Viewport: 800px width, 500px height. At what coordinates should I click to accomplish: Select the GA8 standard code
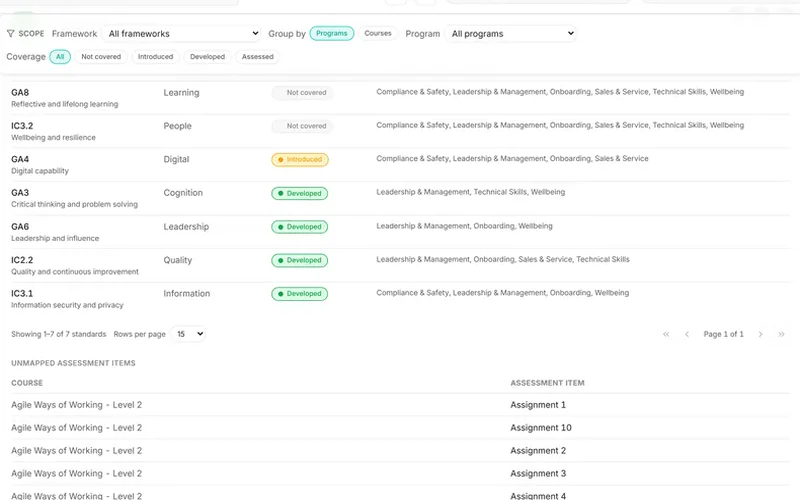[20, 92]
